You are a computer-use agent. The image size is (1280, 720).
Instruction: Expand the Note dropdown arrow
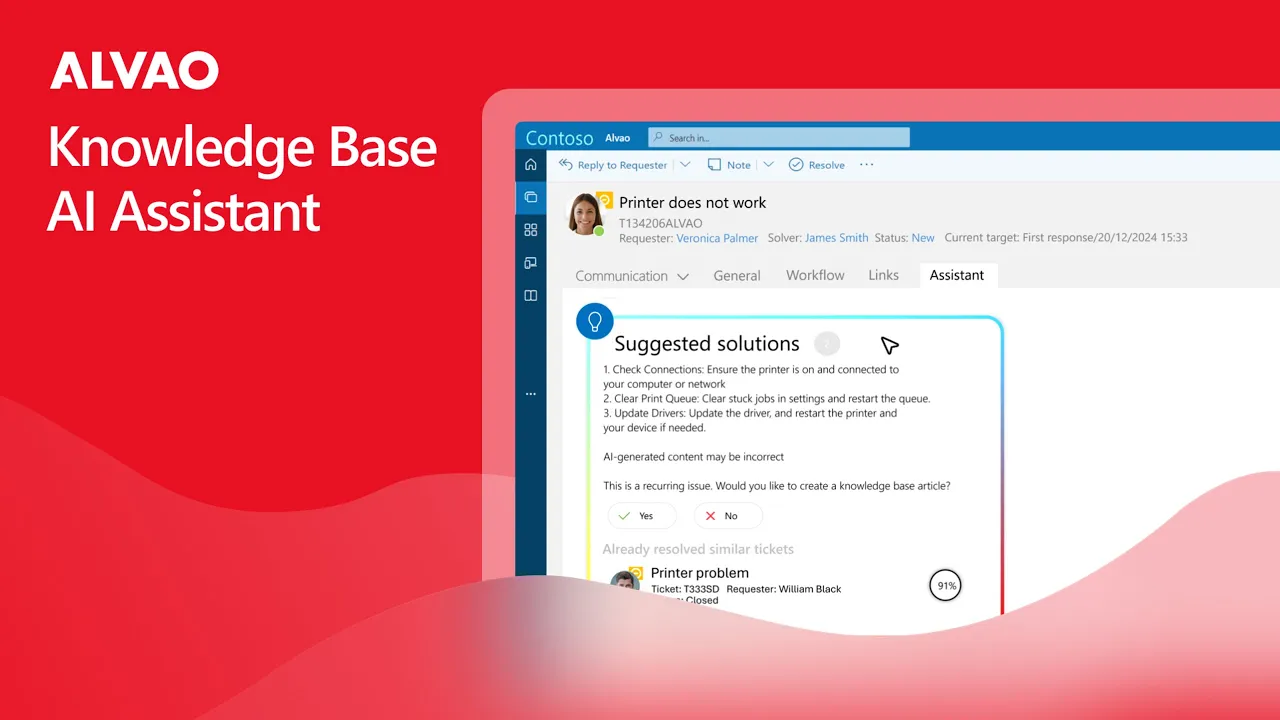(x=768, y=165)
